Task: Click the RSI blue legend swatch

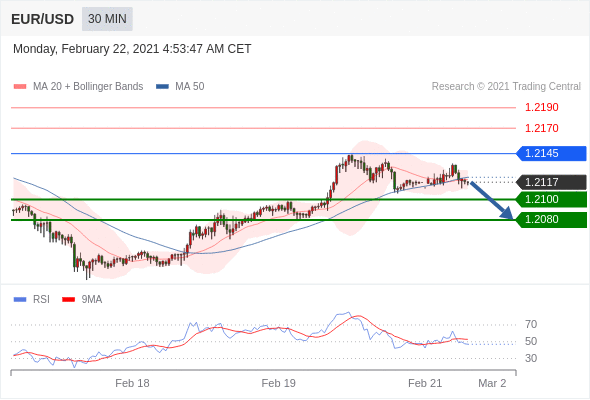Action: [20, 300]
